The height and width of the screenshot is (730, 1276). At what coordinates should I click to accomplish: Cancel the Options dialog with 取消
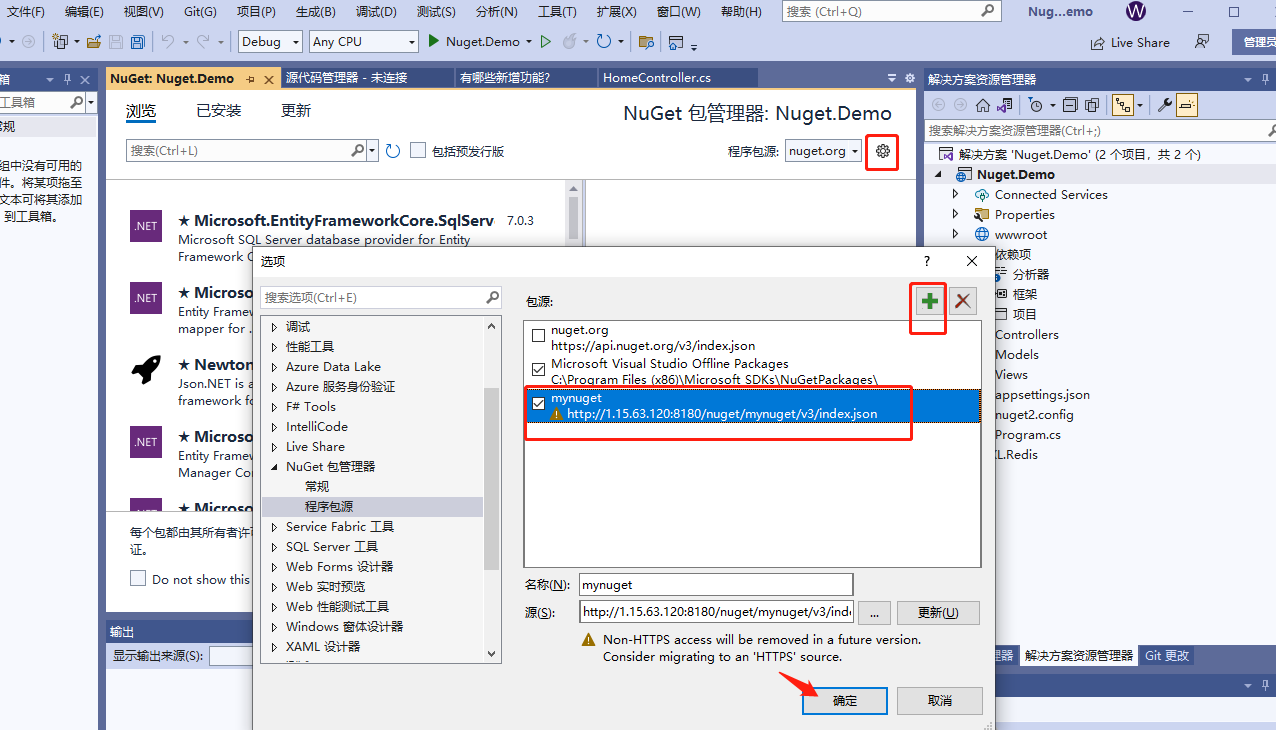[940, 700]
